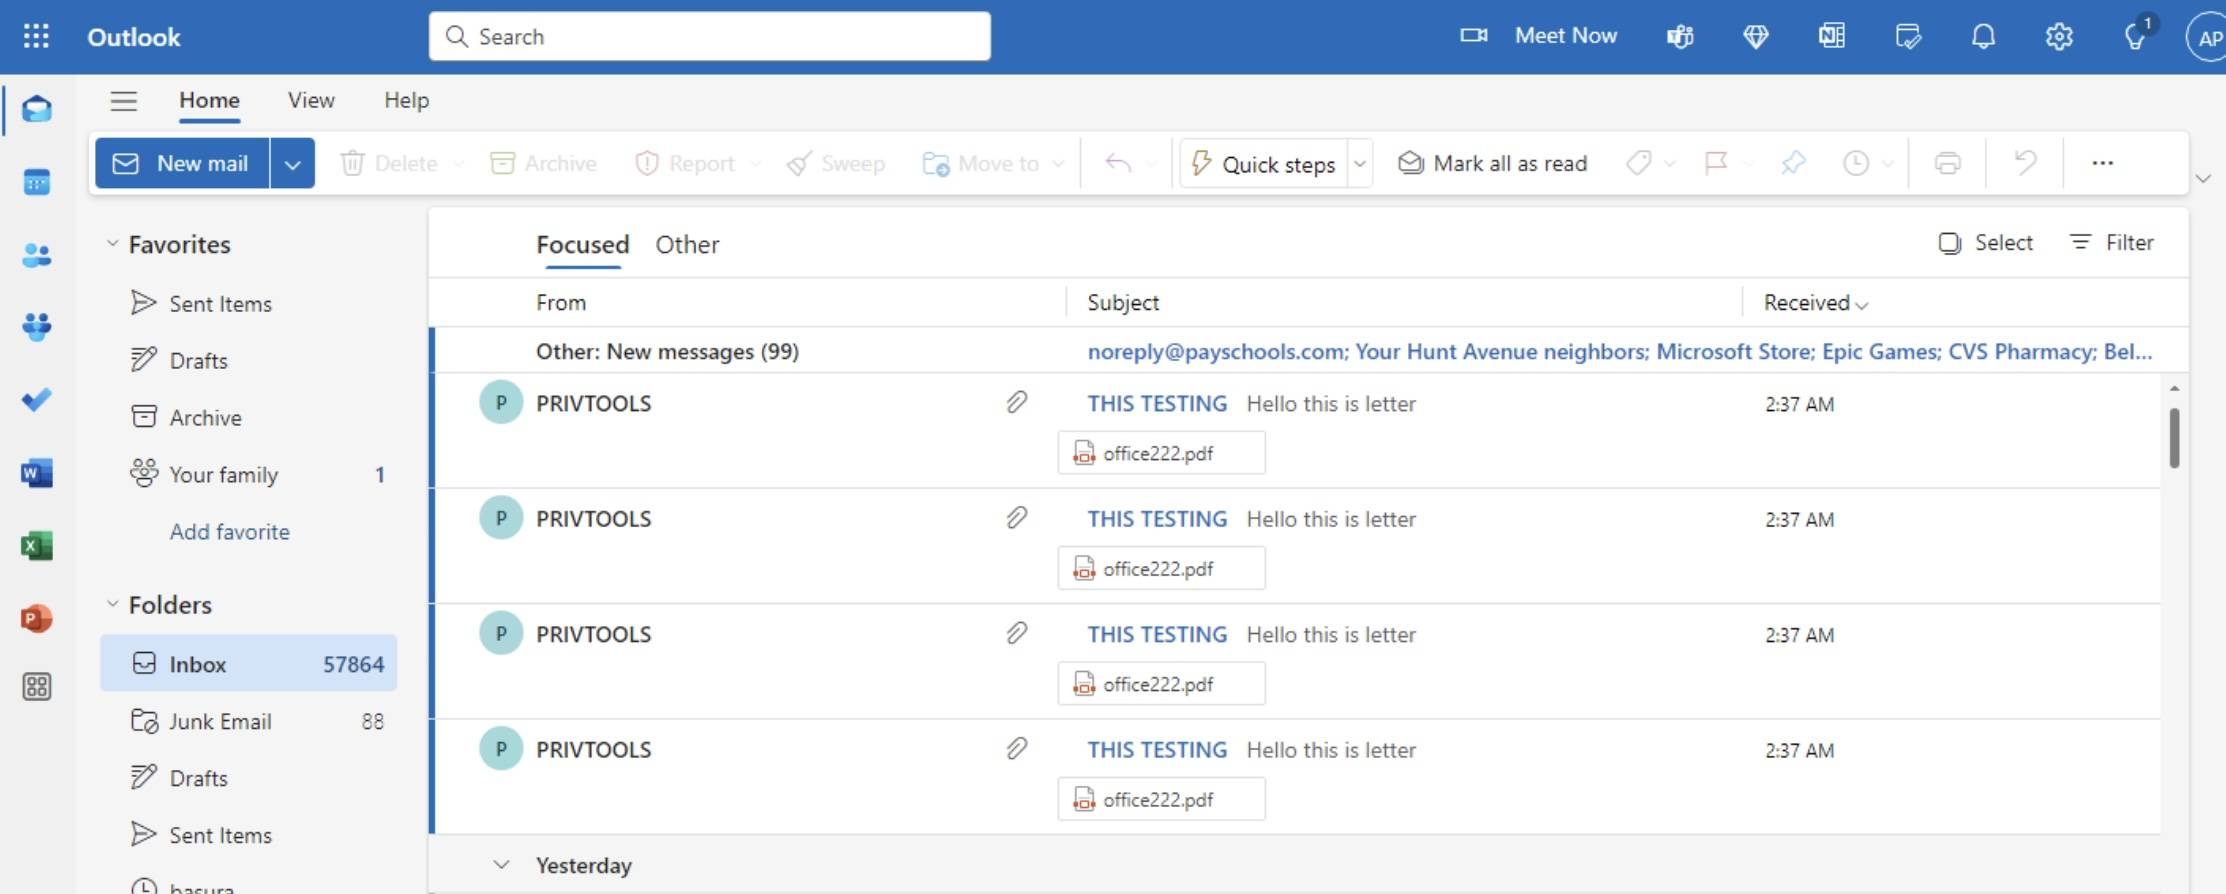
Task: Collapse the Favorites section
Action: (x=113, y=244)
